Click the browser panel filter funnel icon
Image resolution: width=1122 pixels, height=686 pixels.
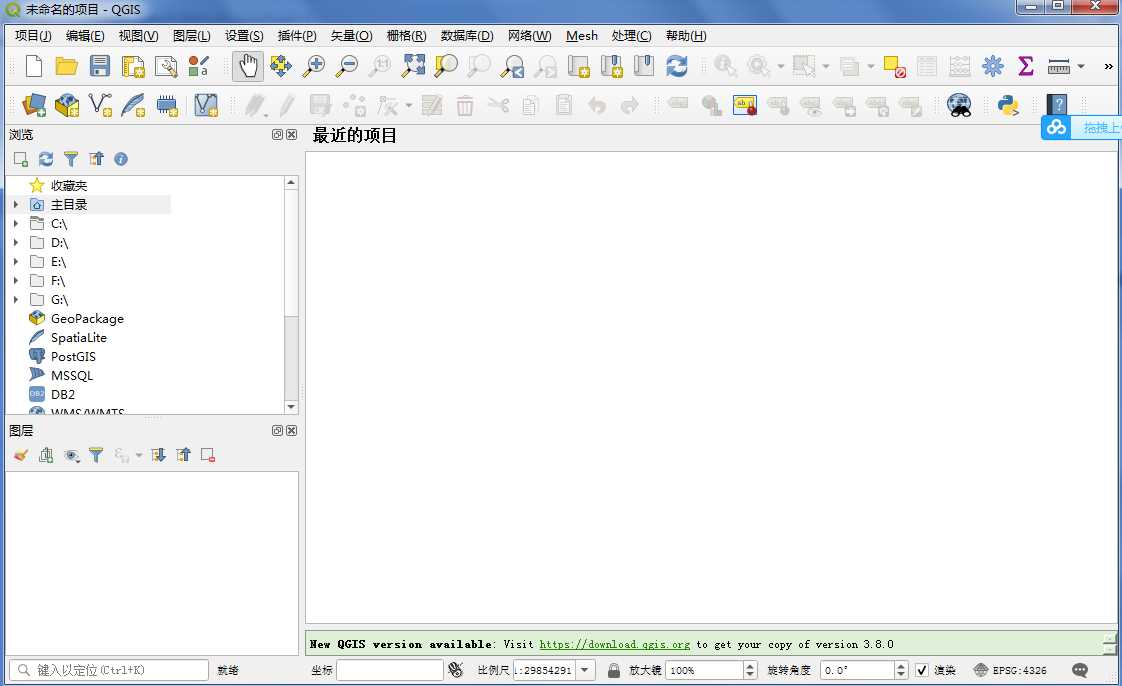pyautogui.click(x=71, y=159)
